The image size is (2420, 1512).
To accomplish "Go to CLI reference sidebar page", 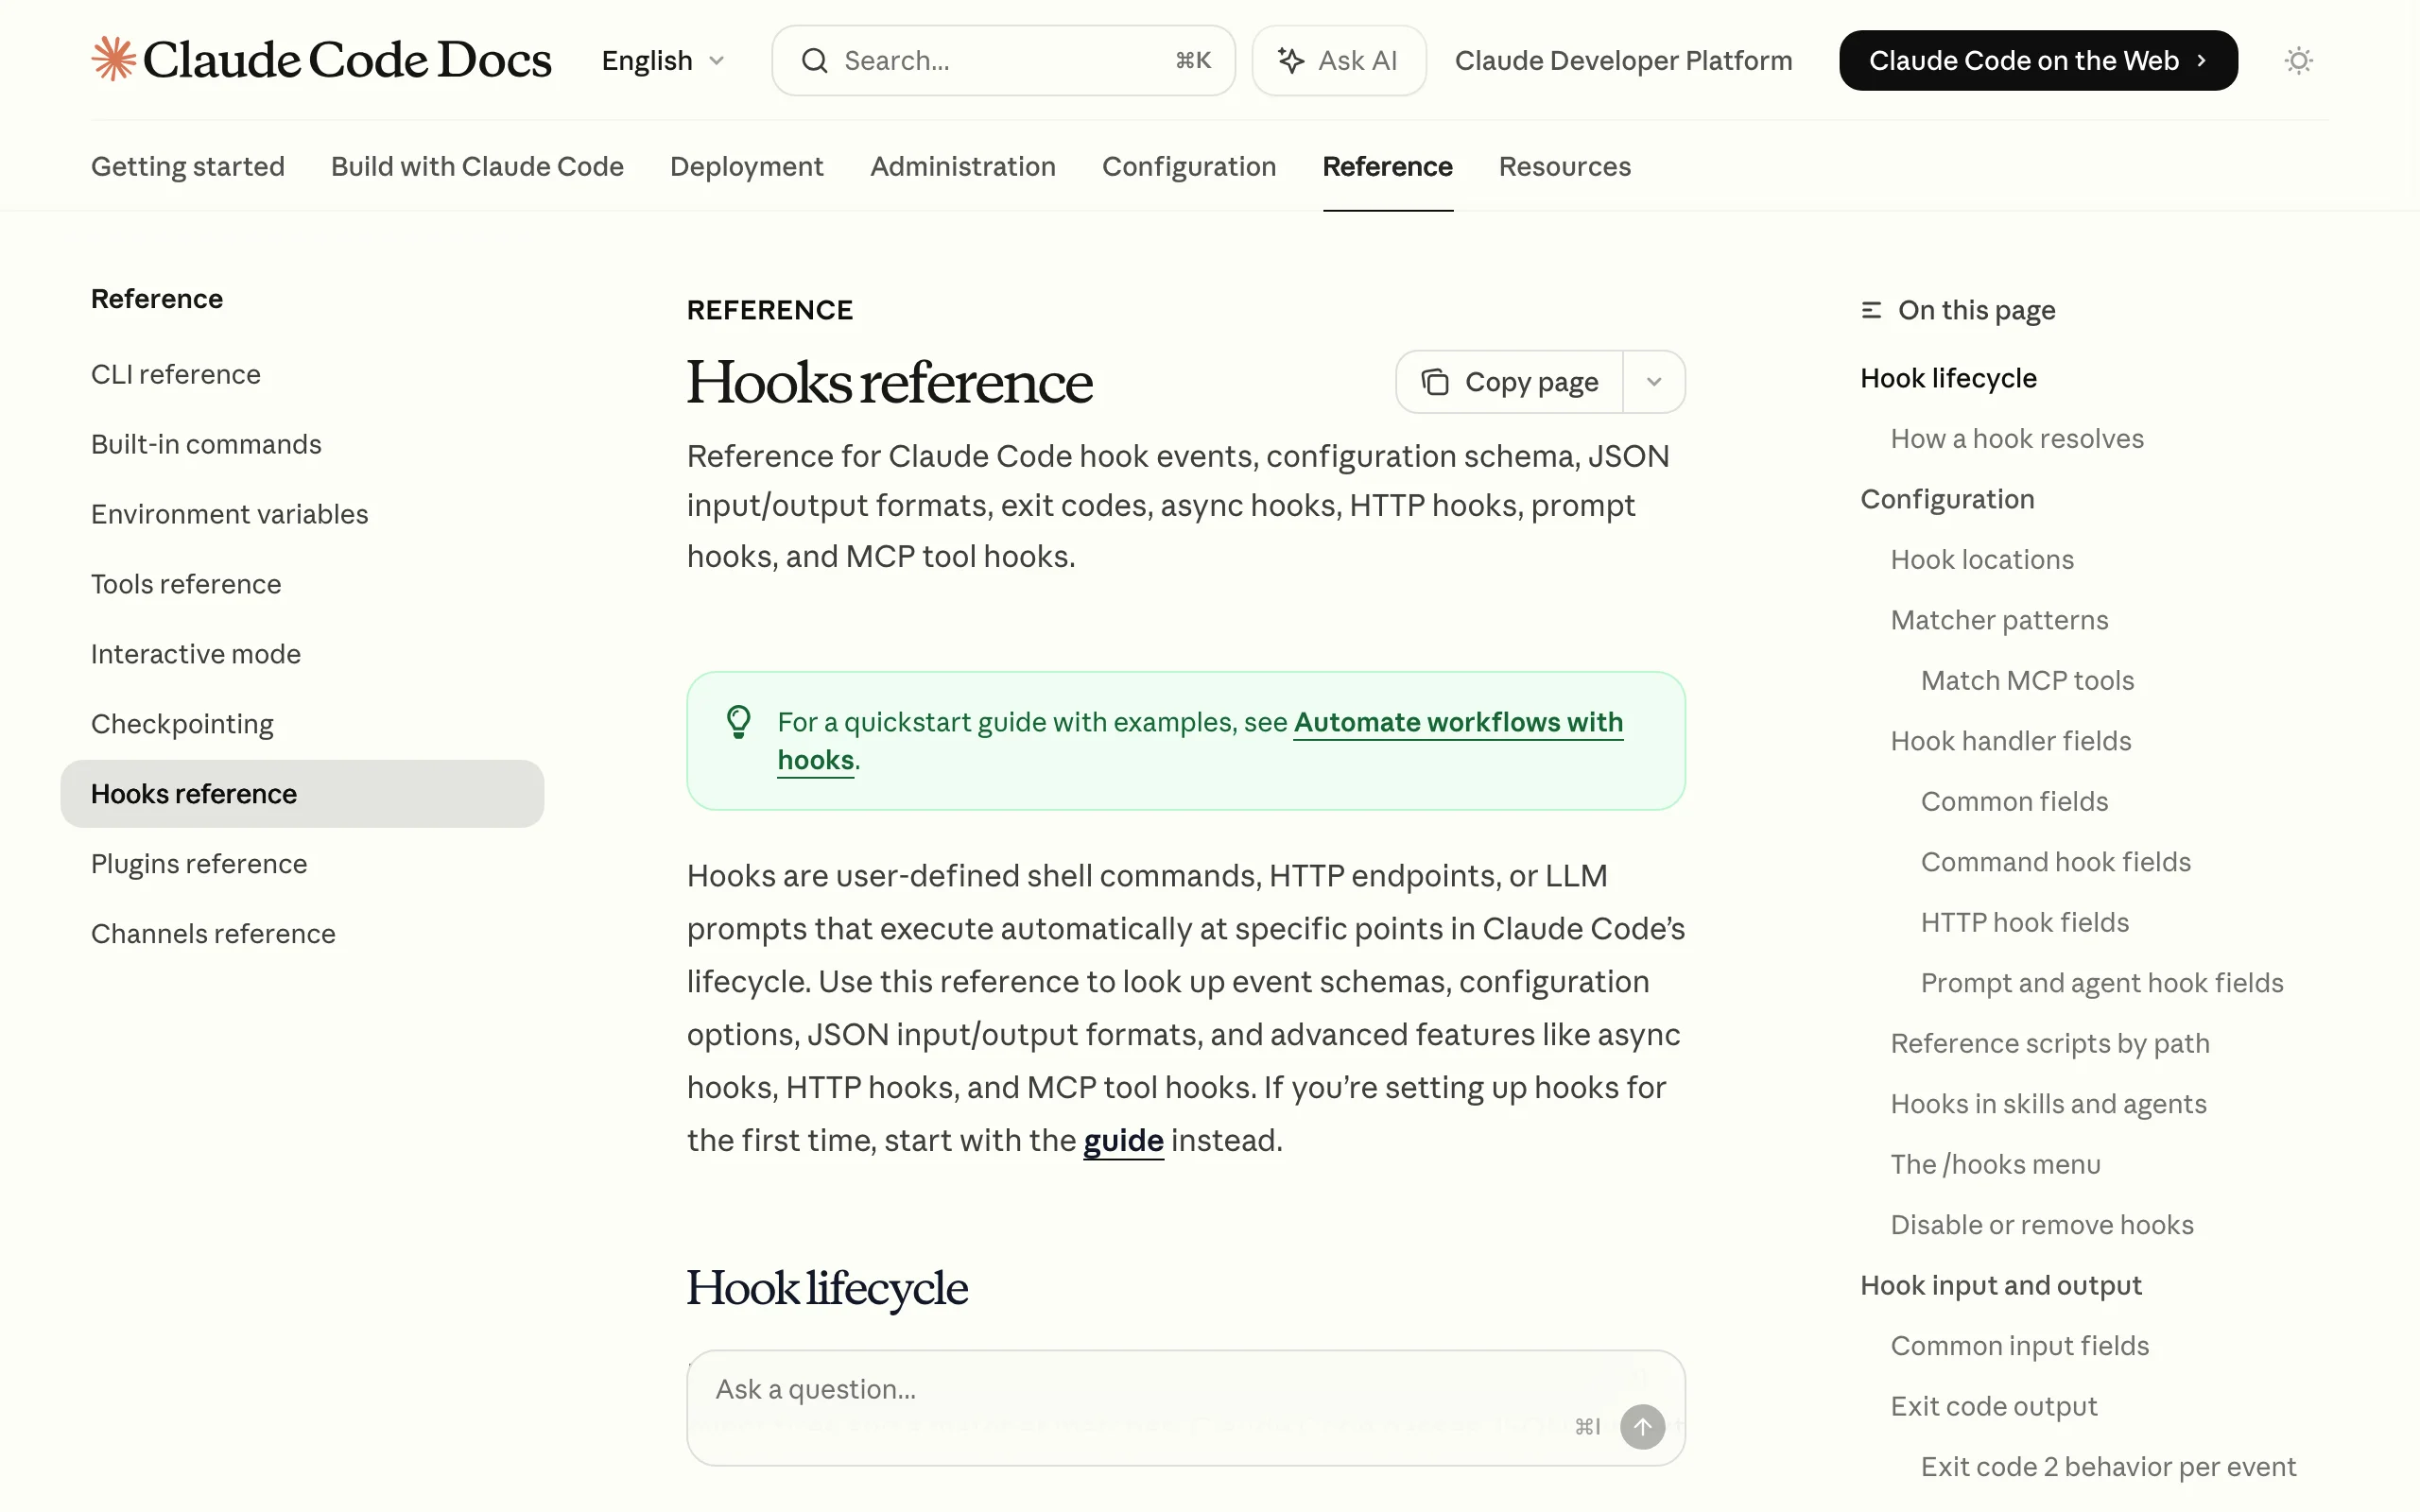I will [x=176, y=374].
